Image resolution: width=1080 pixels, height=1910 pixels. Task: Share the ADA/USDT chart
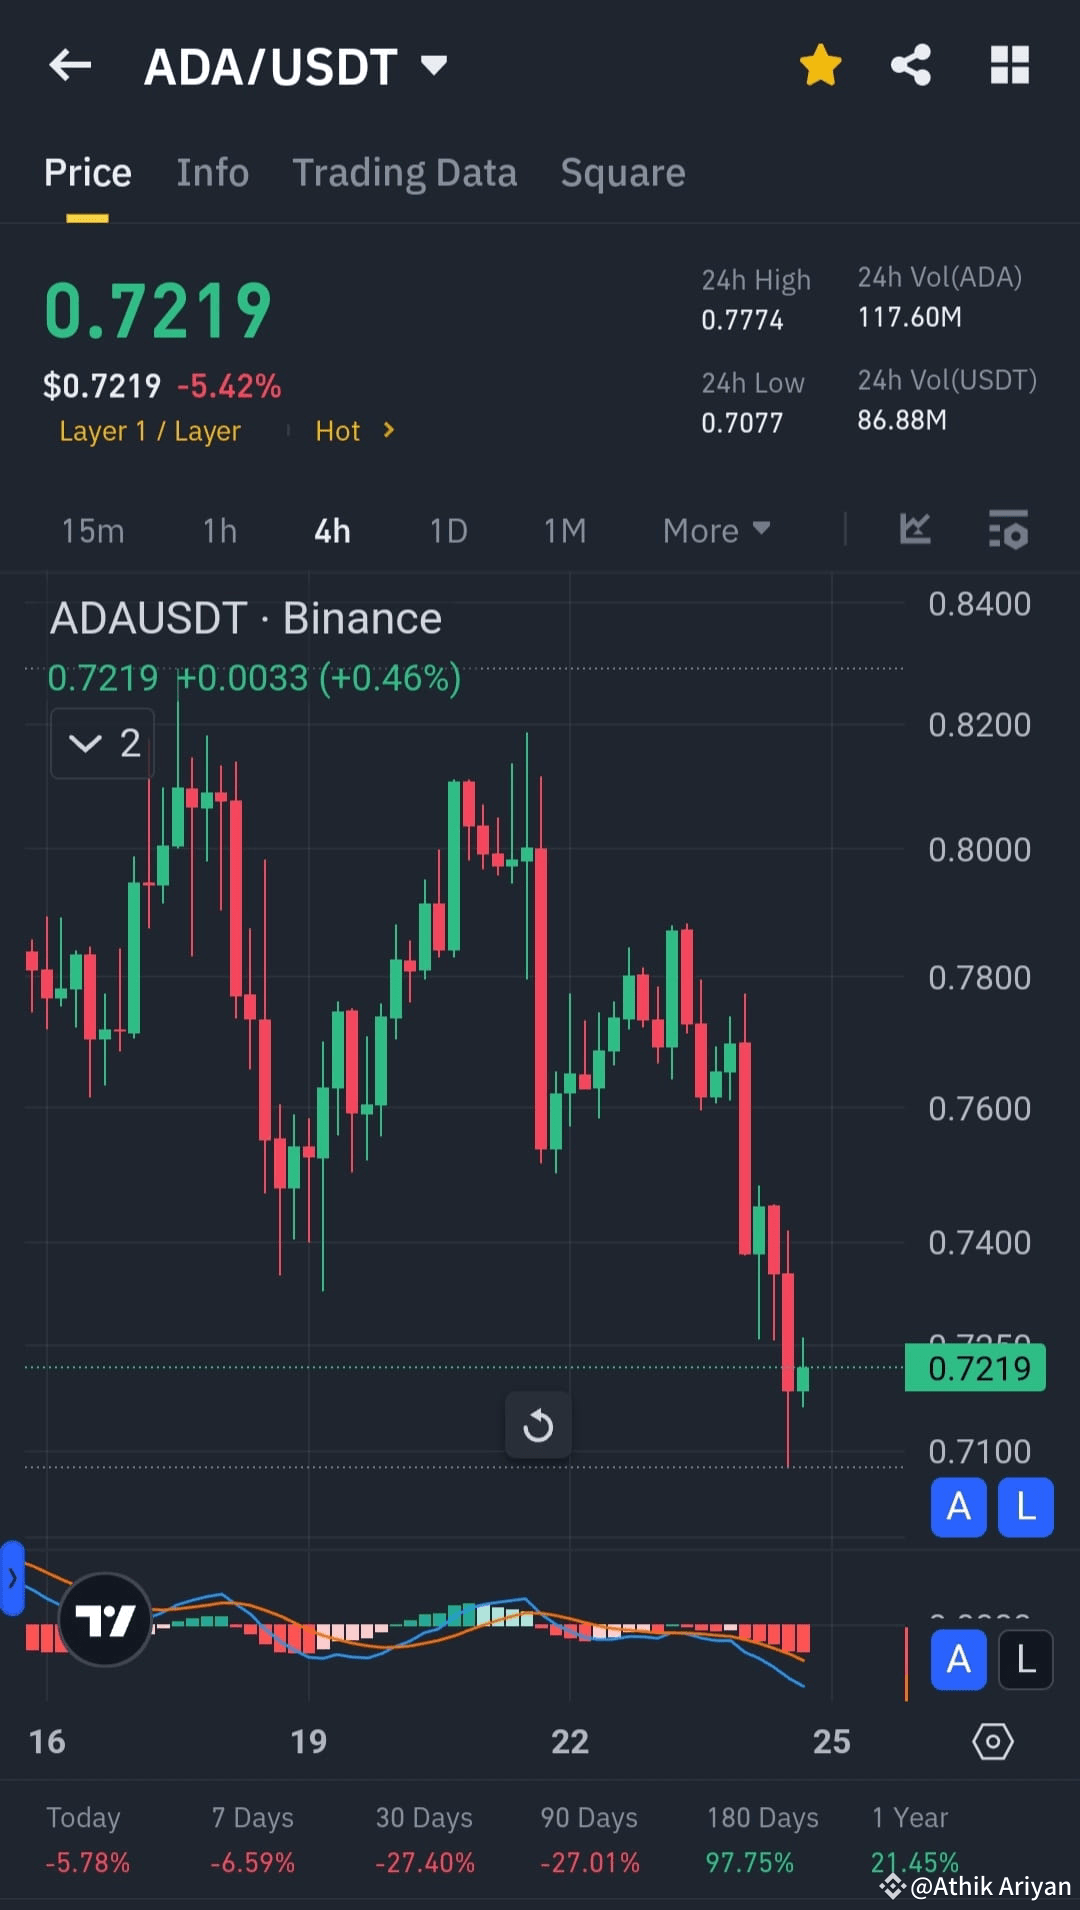click(x=910, y=64)
